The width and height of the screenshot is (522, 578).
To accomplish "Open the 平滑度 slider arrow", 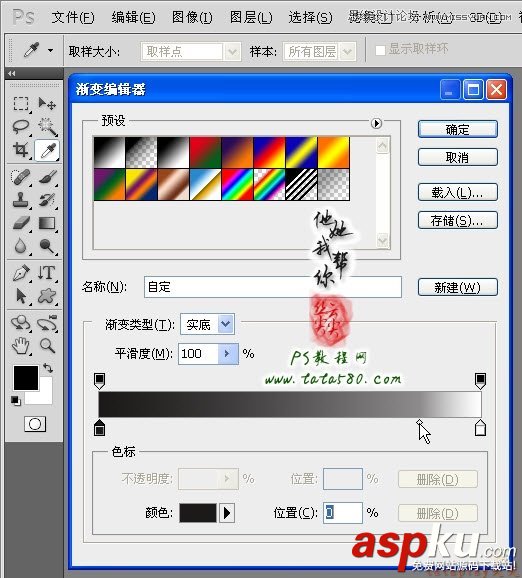I will click(x=227, y=354).
